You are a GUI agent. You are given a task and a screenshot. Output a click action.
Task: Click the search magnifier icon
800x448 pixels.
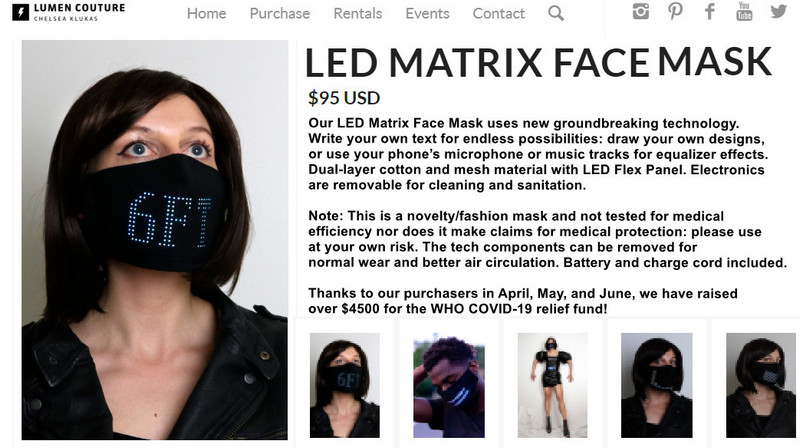(x=556, y=13)
